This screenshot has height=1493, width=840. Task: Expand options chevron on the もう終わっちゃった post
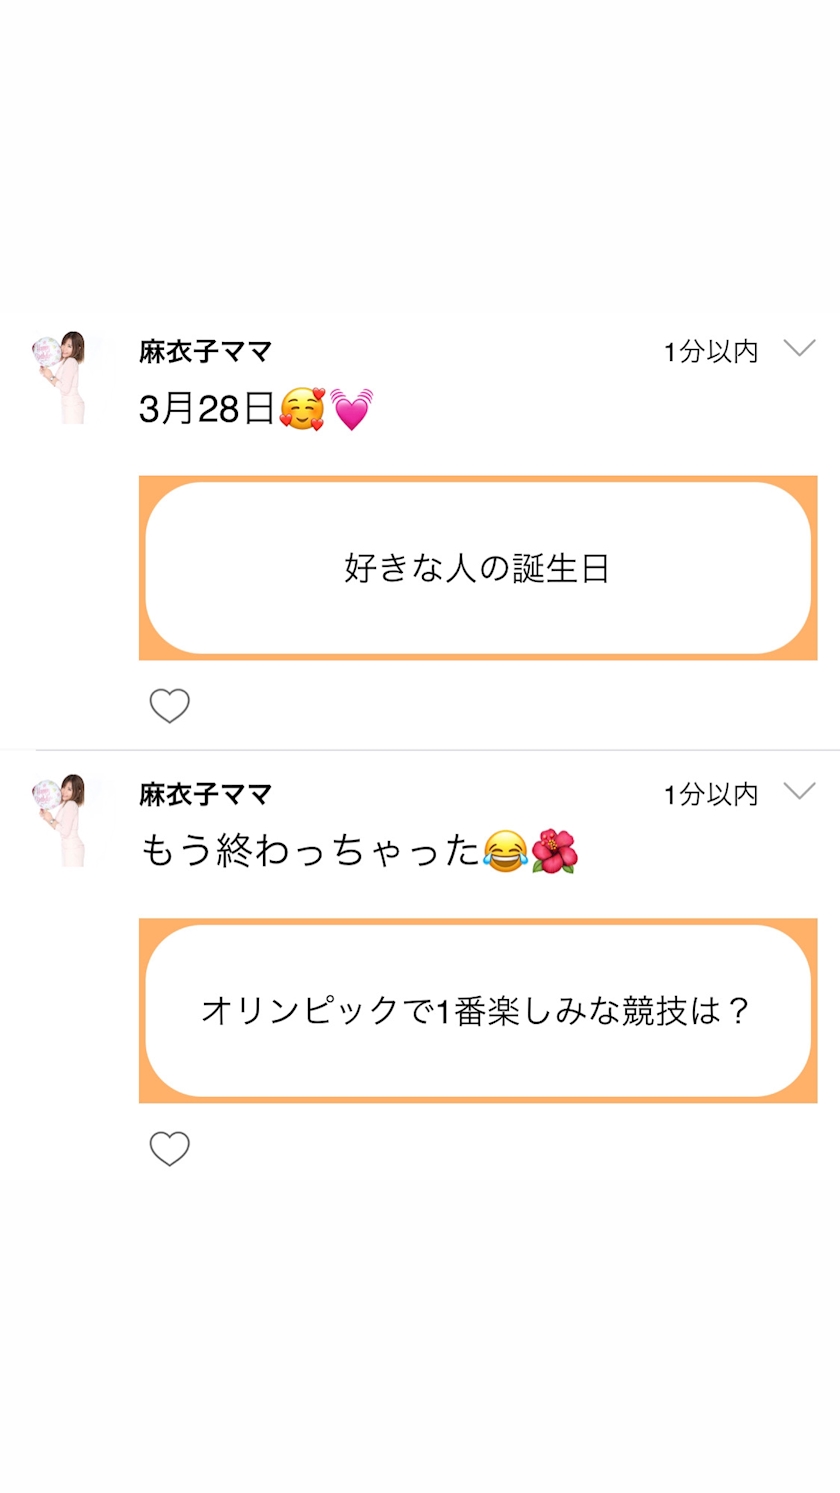coord(799,792)
